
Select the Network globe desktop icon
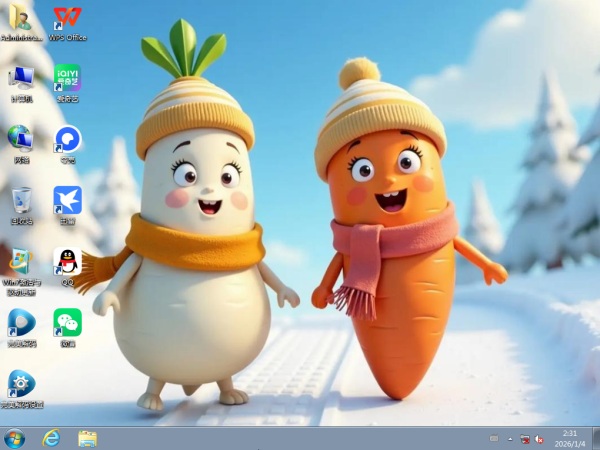[x=21, y=139]
